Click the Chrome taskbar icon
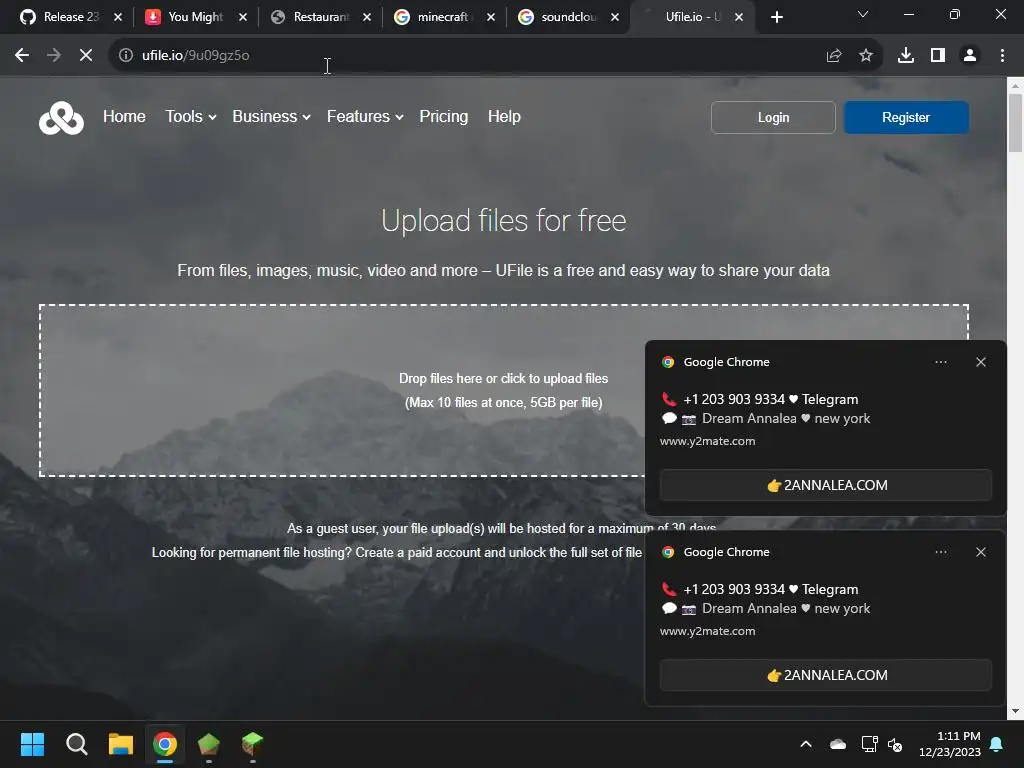The image size is (1024, 768). 165,744
